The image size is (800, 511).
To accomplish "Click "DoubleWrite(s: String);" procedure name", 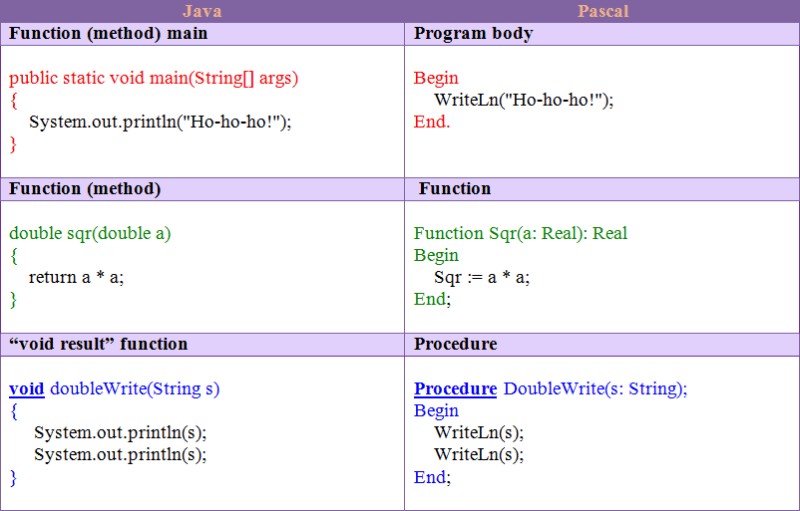I will pyautogui.click(x=596, y=388).
